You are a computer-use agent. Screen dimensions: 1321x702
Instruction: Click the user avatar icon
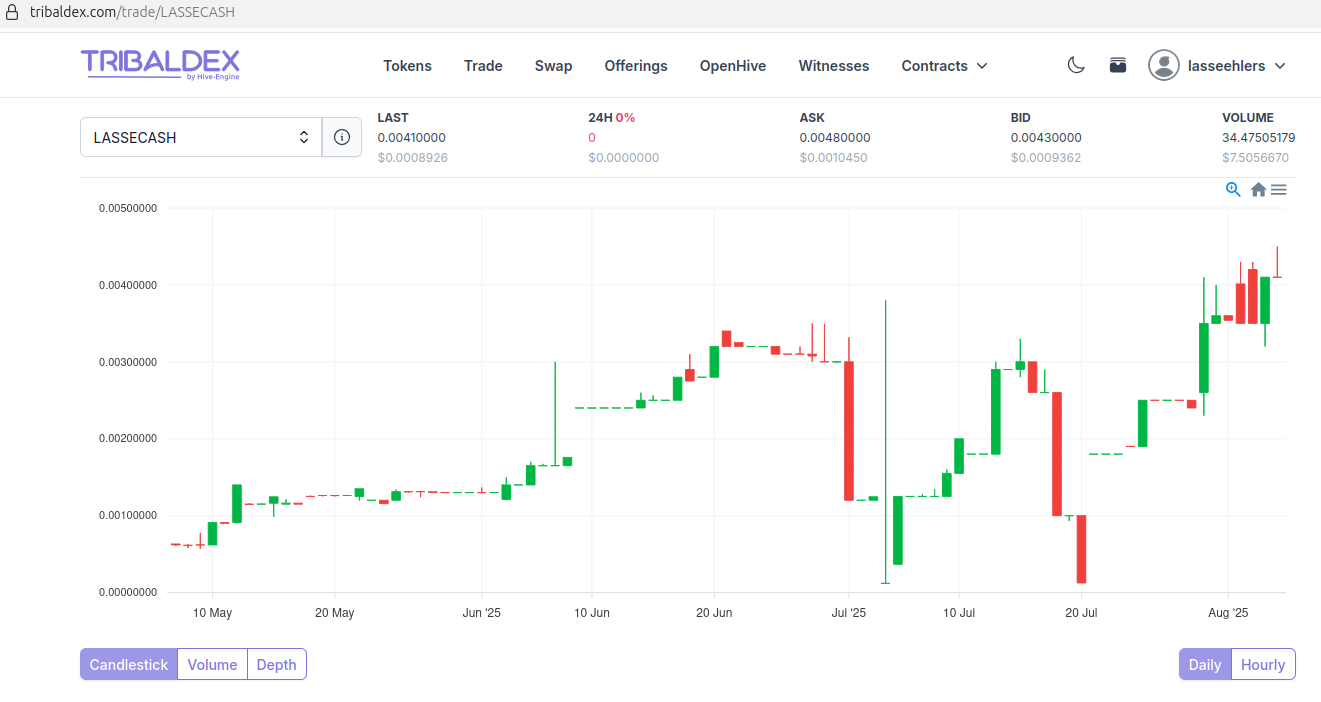(1164, 66)
